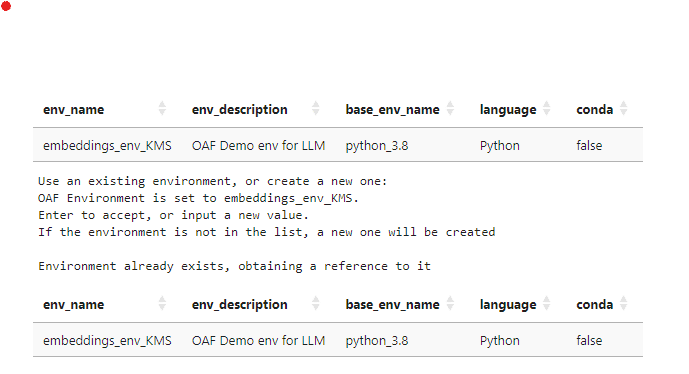Click the conda column sort arrows in the upper table

click(x=624, y=108)
